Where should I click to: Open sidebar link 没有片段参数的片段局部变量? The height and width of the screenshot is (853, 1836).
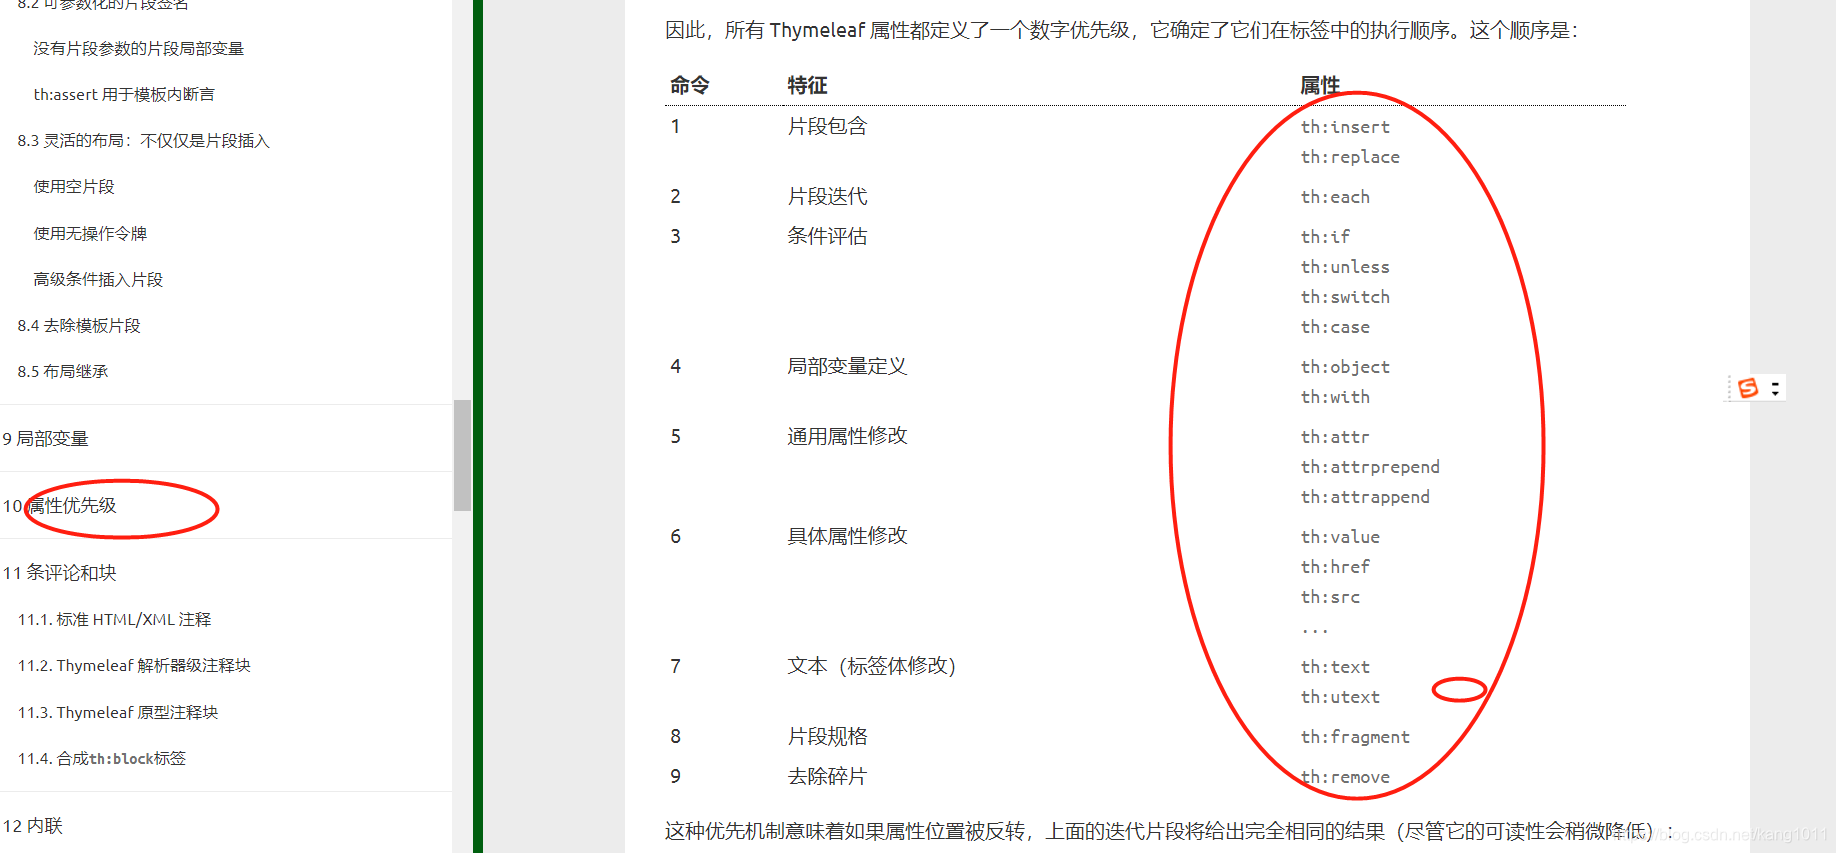coord(139,48)
